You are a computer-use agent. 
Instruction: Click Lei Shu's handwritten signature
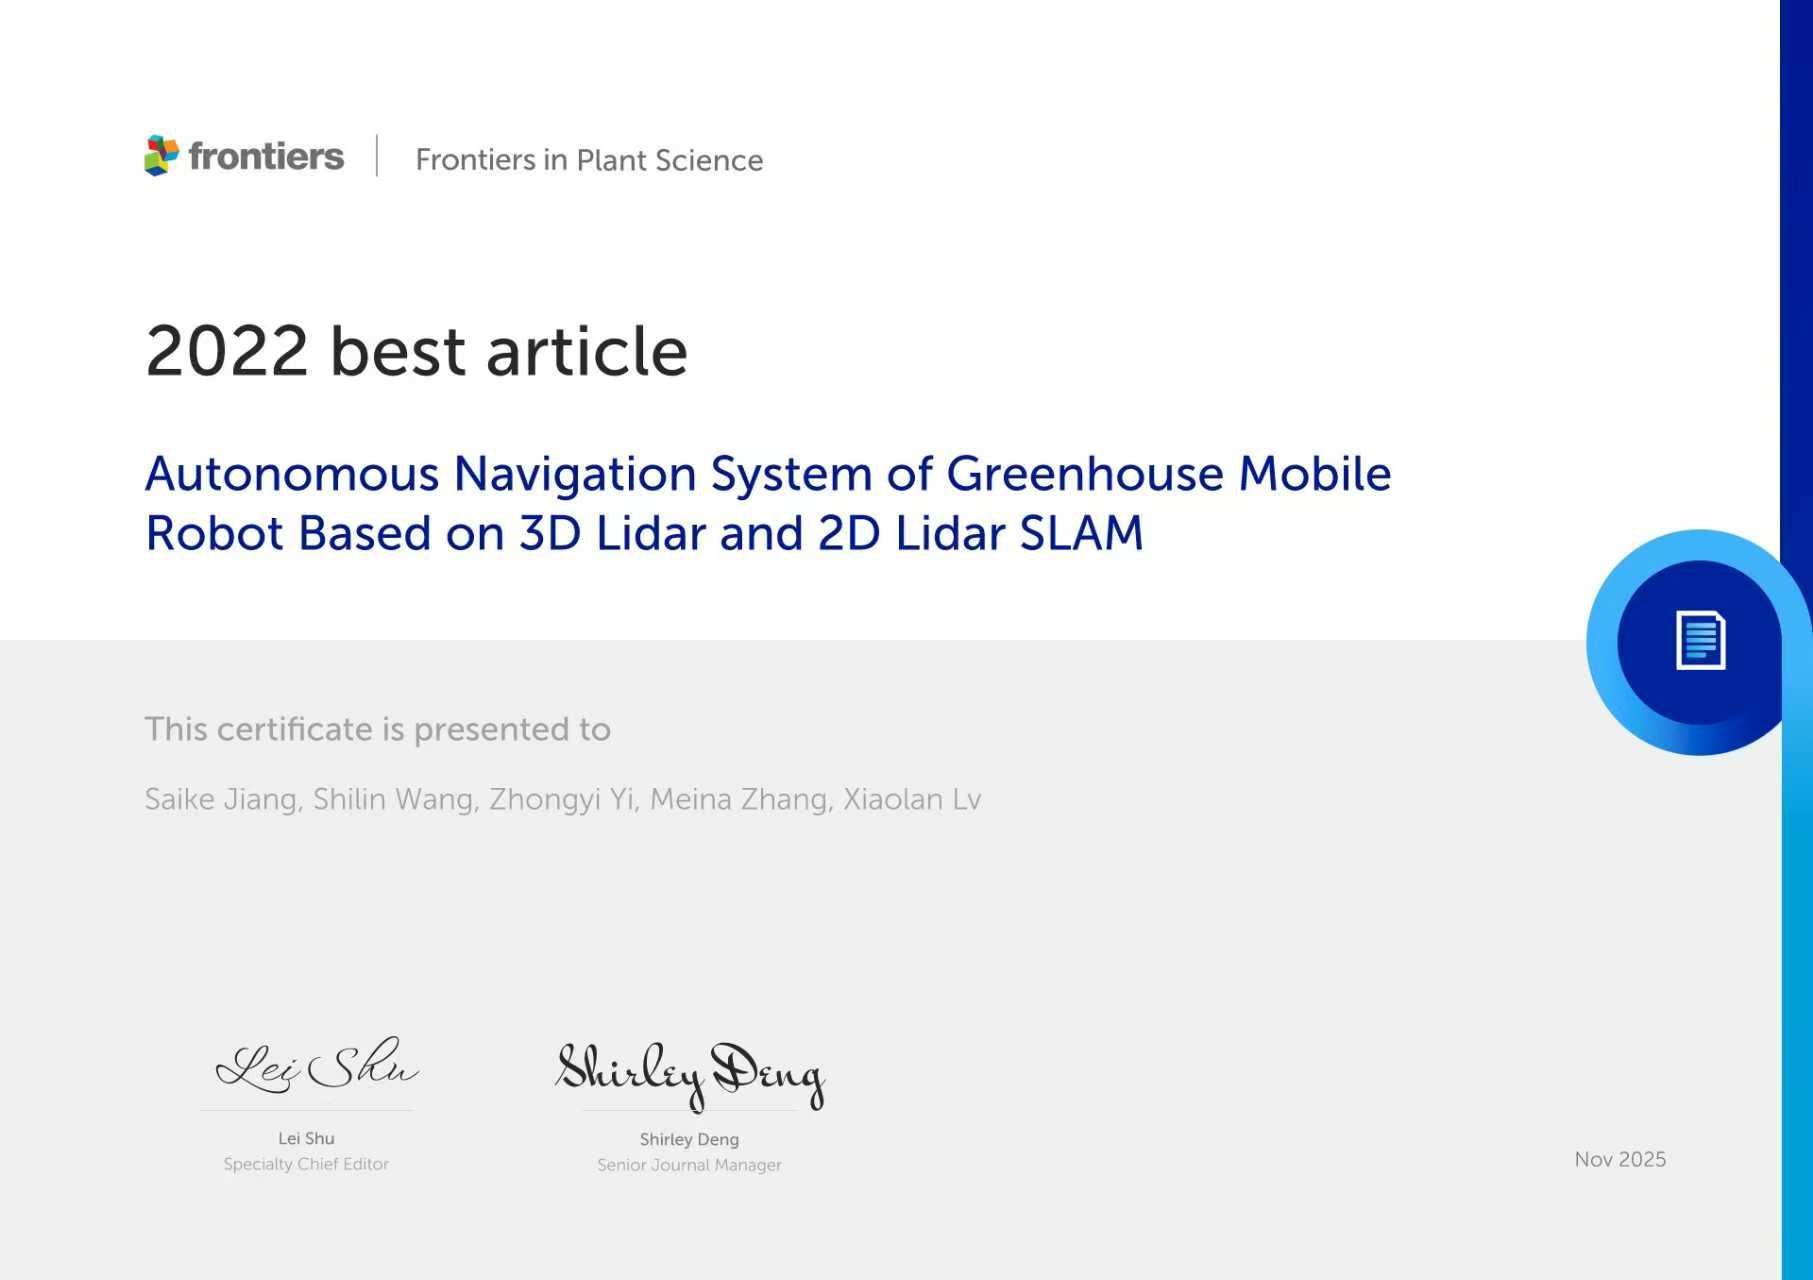(317, 1067)
